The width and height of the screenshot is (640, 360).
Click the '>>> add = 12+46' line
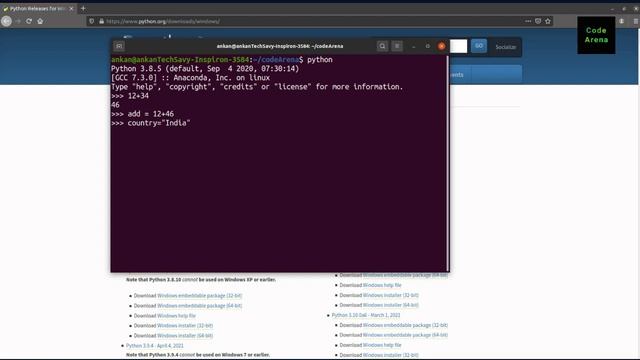(x=142, y=114)
